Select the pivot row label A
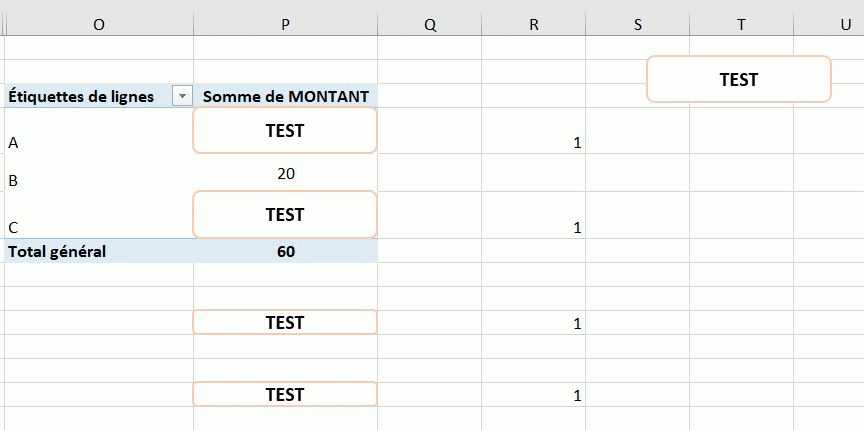864x430 pixels. coord(98,143)
